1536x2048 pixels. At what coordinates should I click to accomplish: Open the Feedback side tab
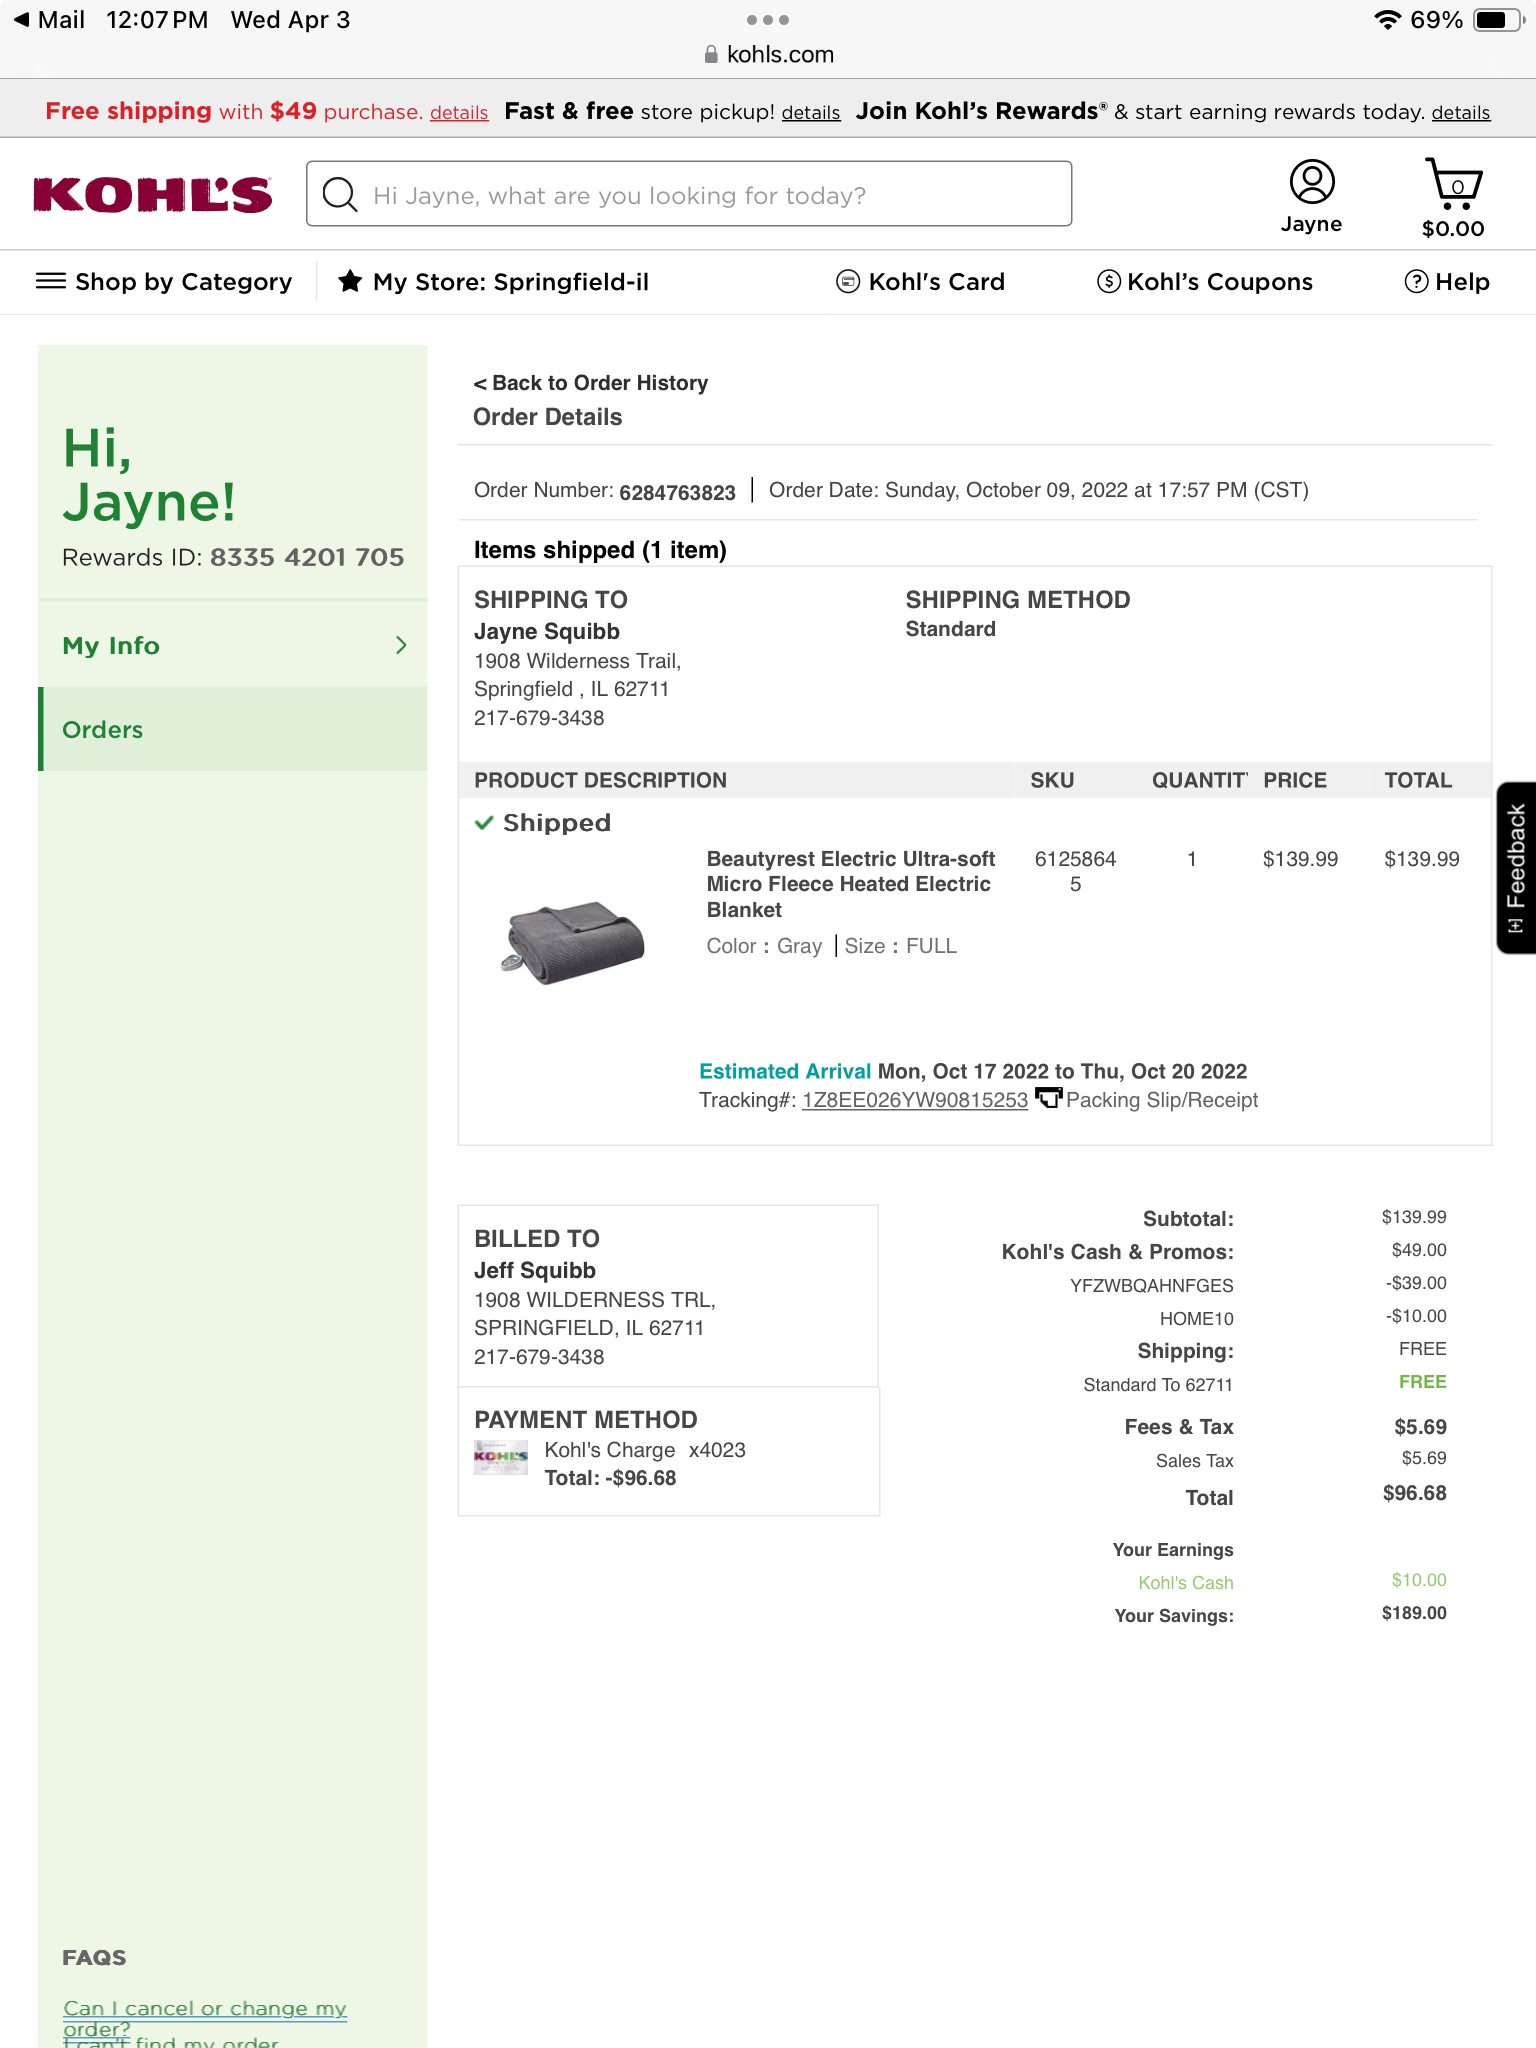point(1516,867)
